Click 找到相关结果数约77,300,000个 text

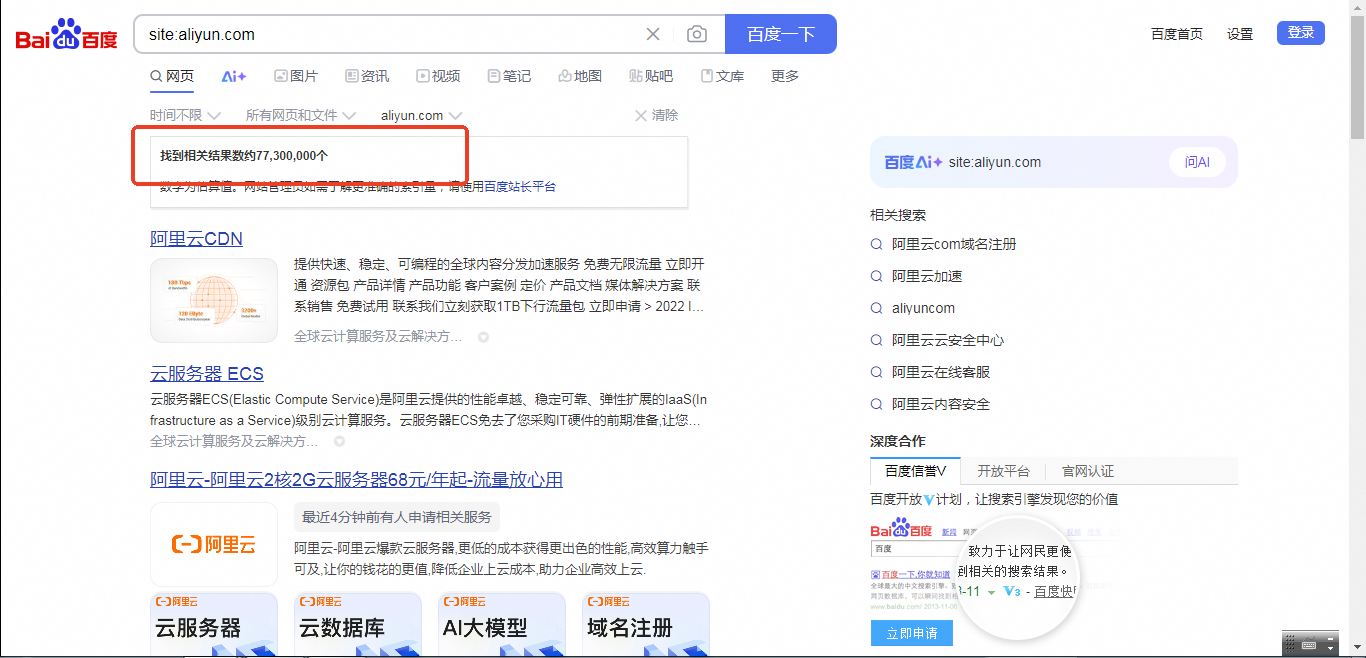244,156
